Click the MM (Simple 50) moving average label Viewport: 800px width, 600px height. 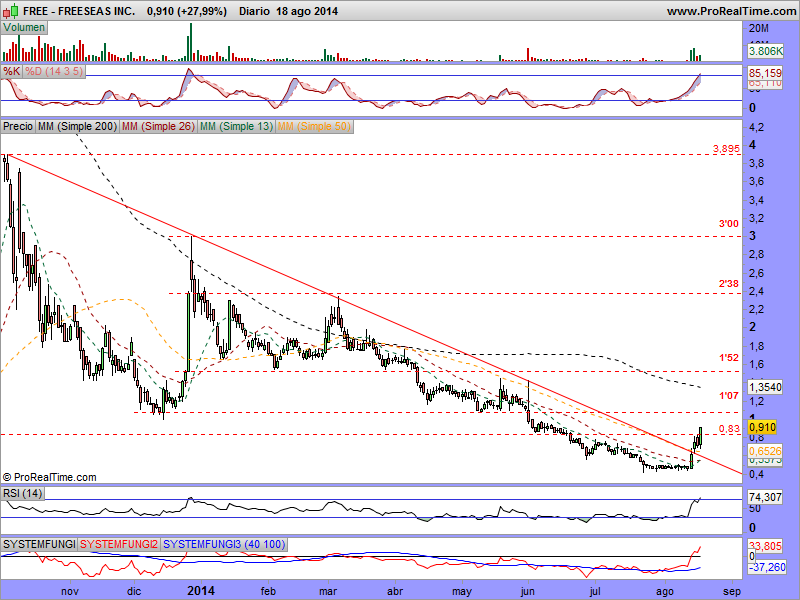(314, 127)
